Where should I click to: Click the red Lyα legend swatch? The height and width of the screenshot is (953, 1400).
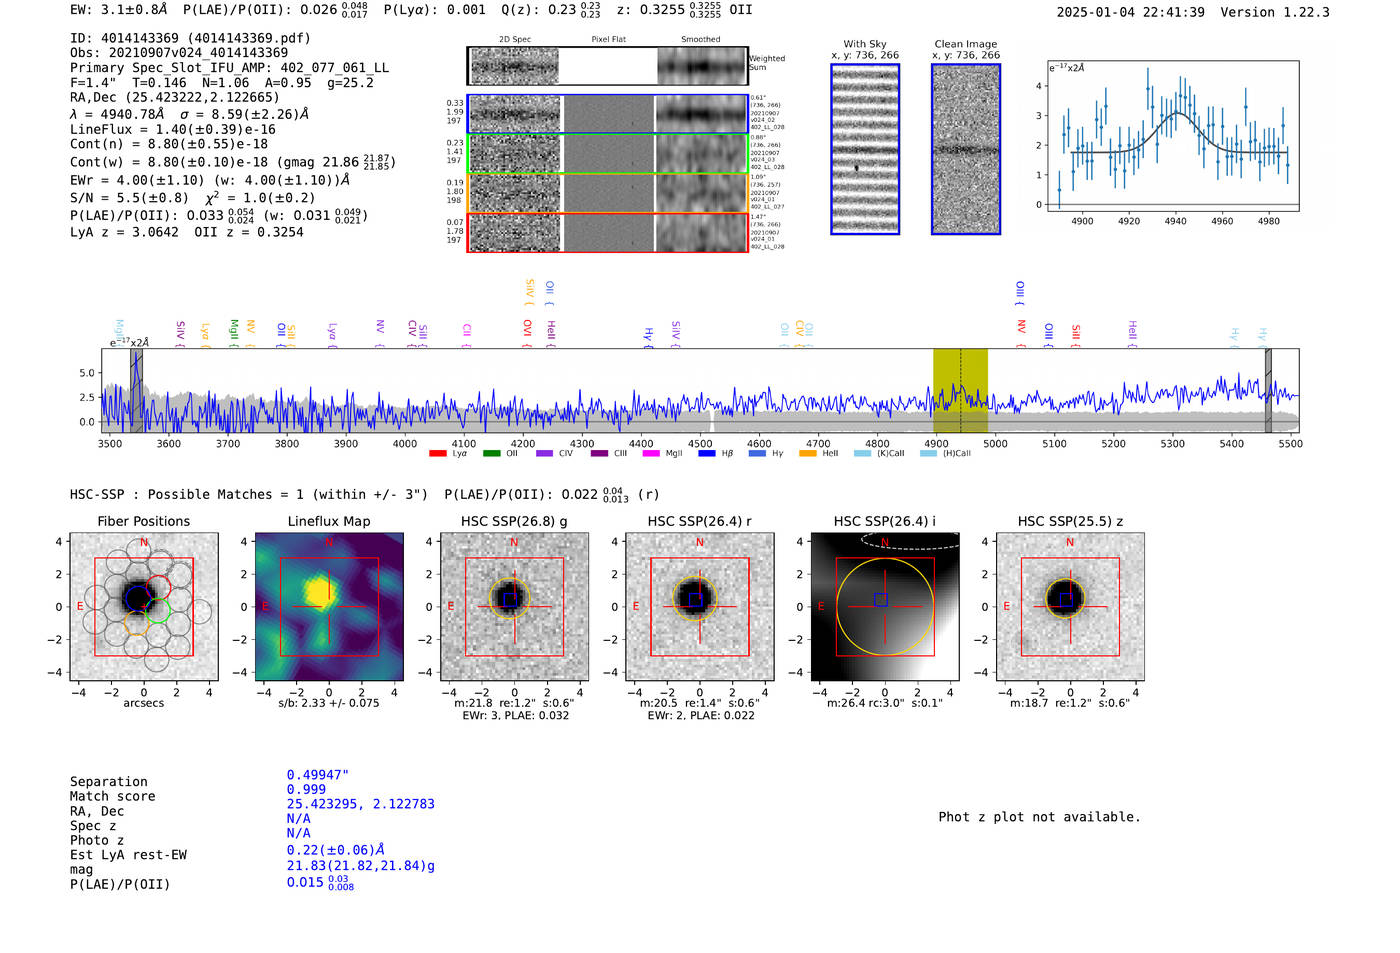click(437, 454)
